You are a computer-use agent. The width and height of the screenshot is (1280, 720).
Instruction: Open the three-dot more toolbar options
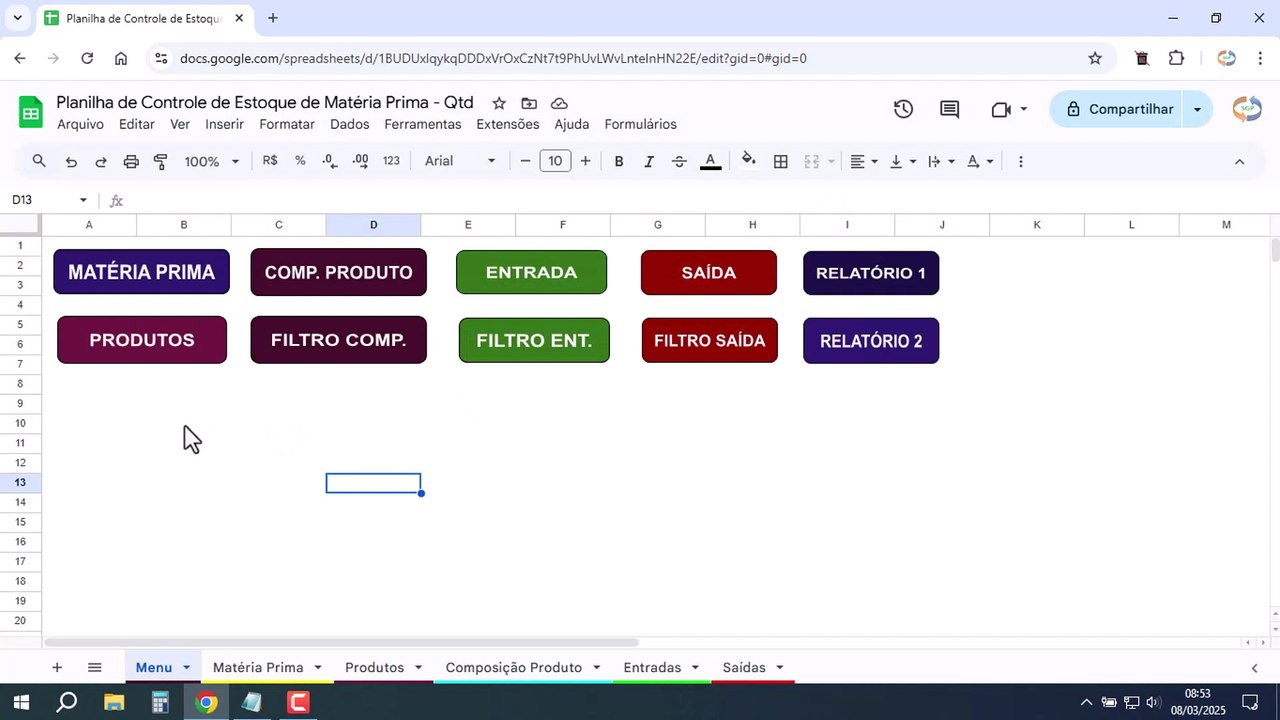pyautogui.click(x=1020, y=161)
